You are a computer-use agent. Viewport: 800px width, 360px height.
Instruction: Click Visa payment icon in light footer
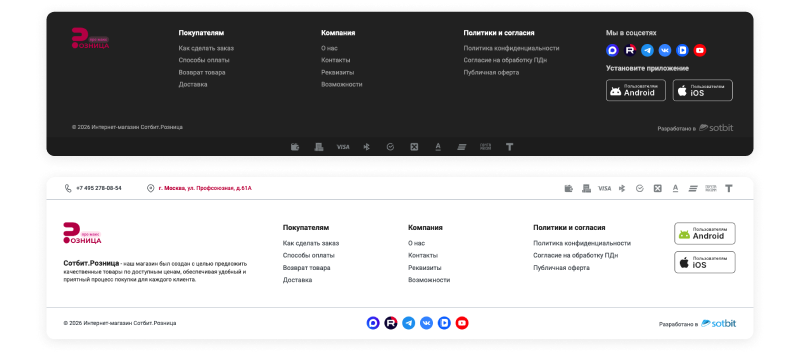(605, 189)
